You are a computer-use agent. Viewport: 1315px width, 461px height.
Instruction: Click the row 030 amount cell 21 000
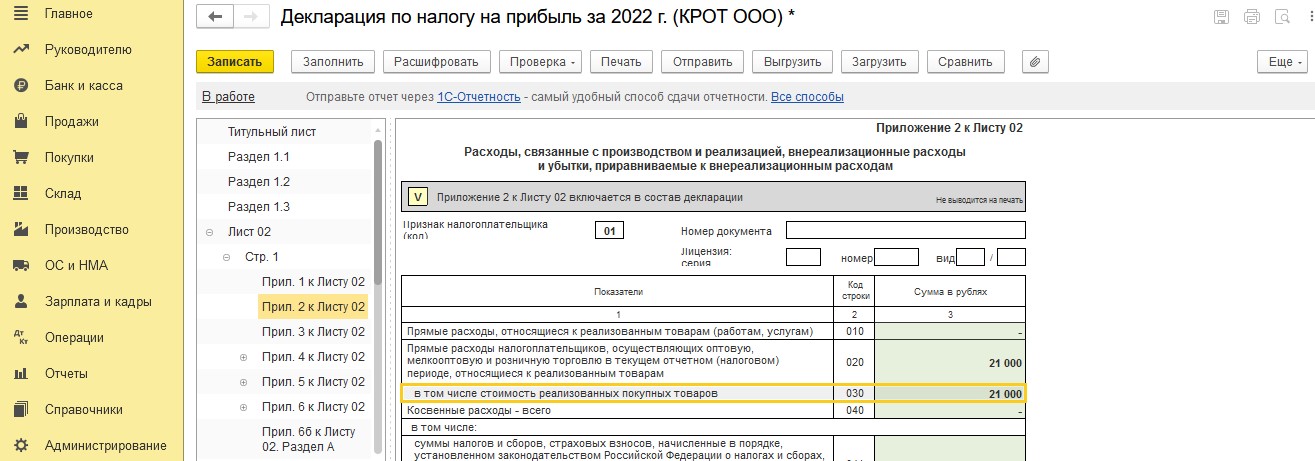click(950, 394)
